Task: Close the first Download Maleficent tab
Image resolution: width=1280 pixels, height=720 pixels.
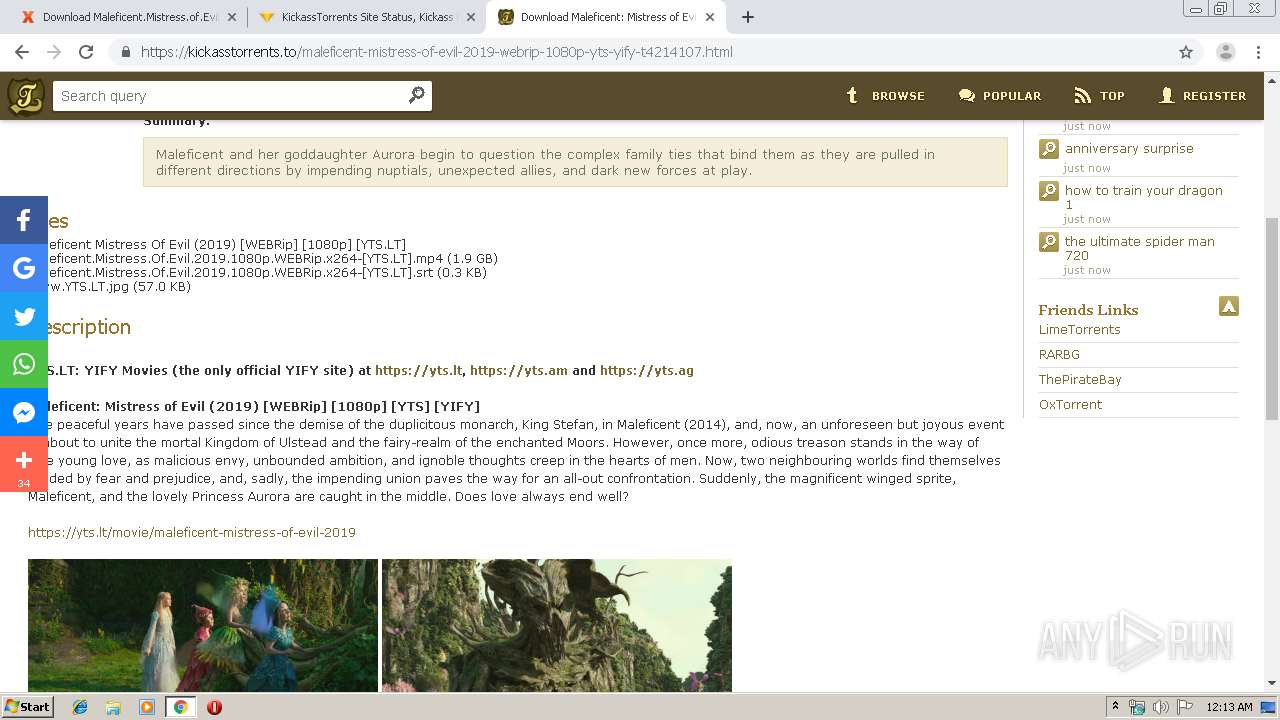Action: [x=232, y=17]
